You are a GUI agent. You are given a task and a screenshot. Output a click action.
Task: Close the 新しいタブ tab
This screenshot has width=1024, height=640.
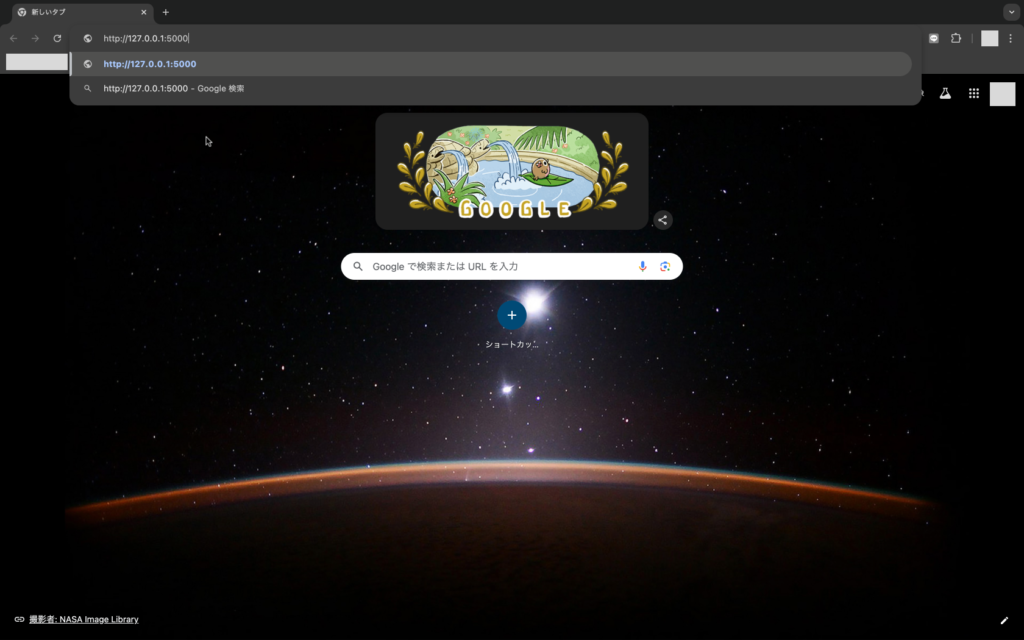[x=144, y=12]
